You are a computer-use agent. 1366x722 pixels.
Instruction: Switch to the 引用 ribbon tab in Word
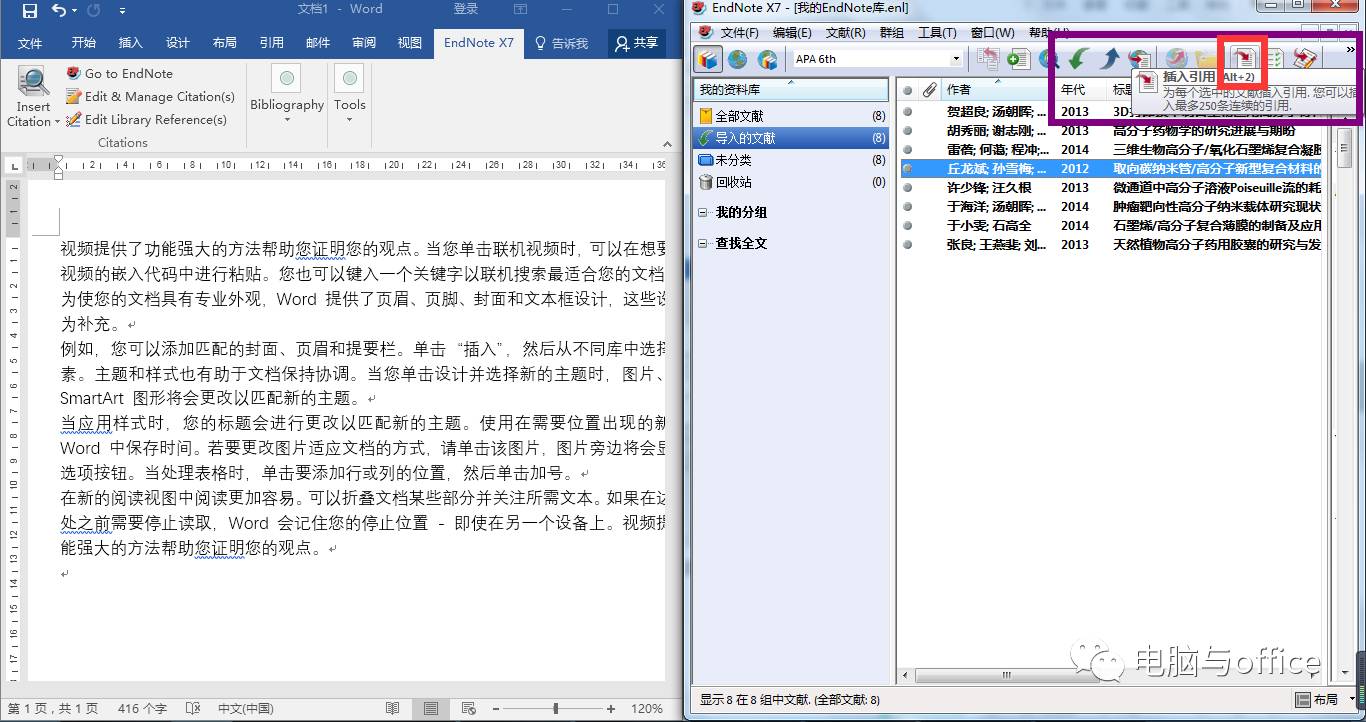(x=271, y=42)
